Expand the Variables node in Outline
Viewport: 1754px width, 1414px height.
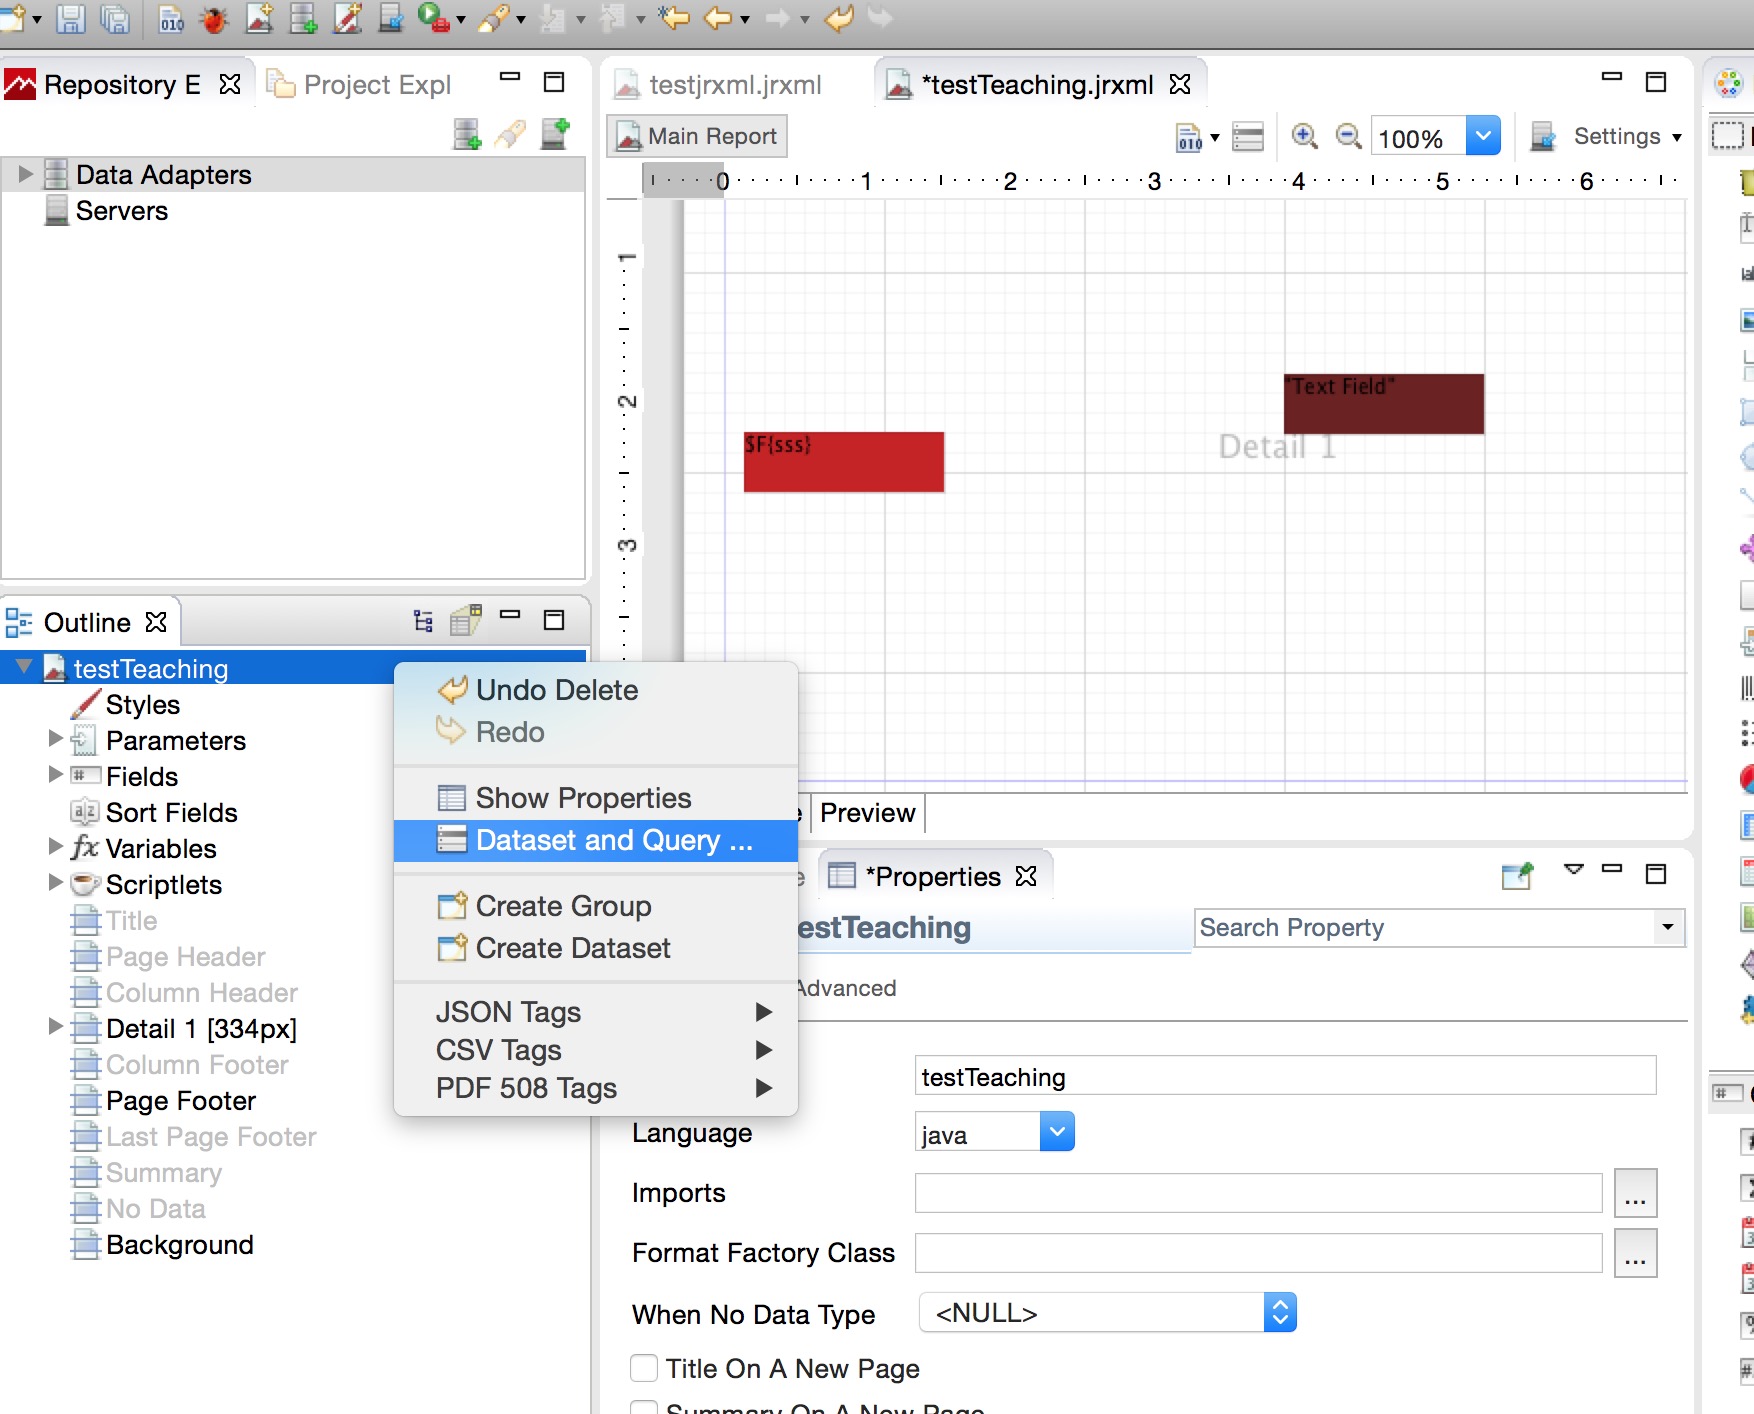coord(56,847)
